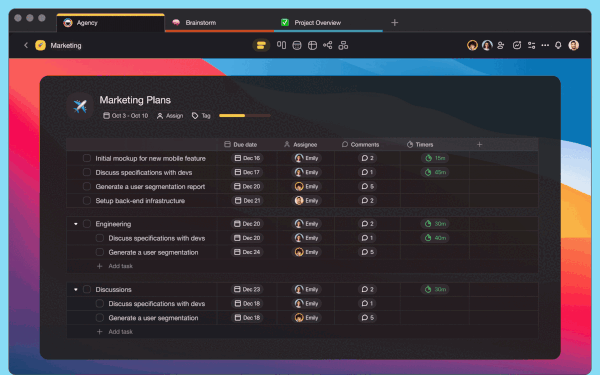Switch to the table view icon
Viewport: 600px width, 375px height.
coord(312,46)
